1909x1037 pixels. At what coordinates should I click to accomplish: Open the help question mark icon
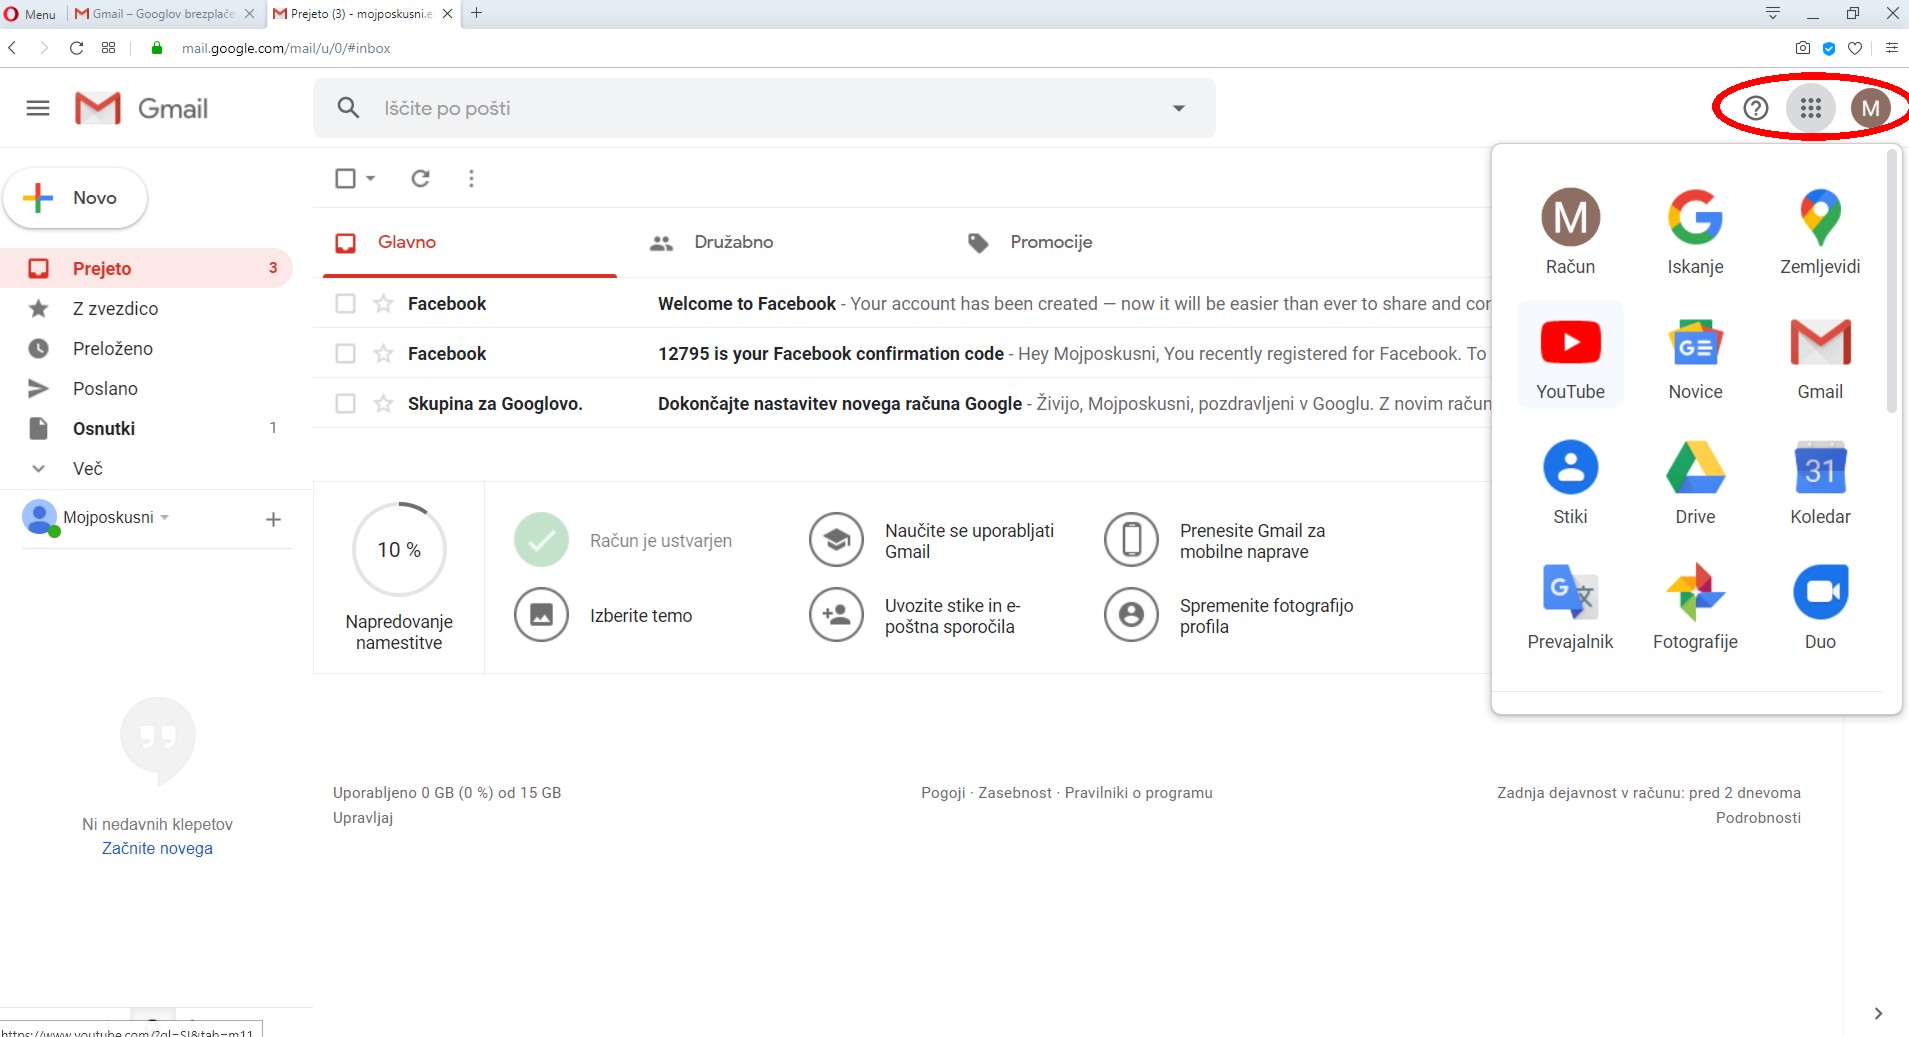tap(1756, 108)
